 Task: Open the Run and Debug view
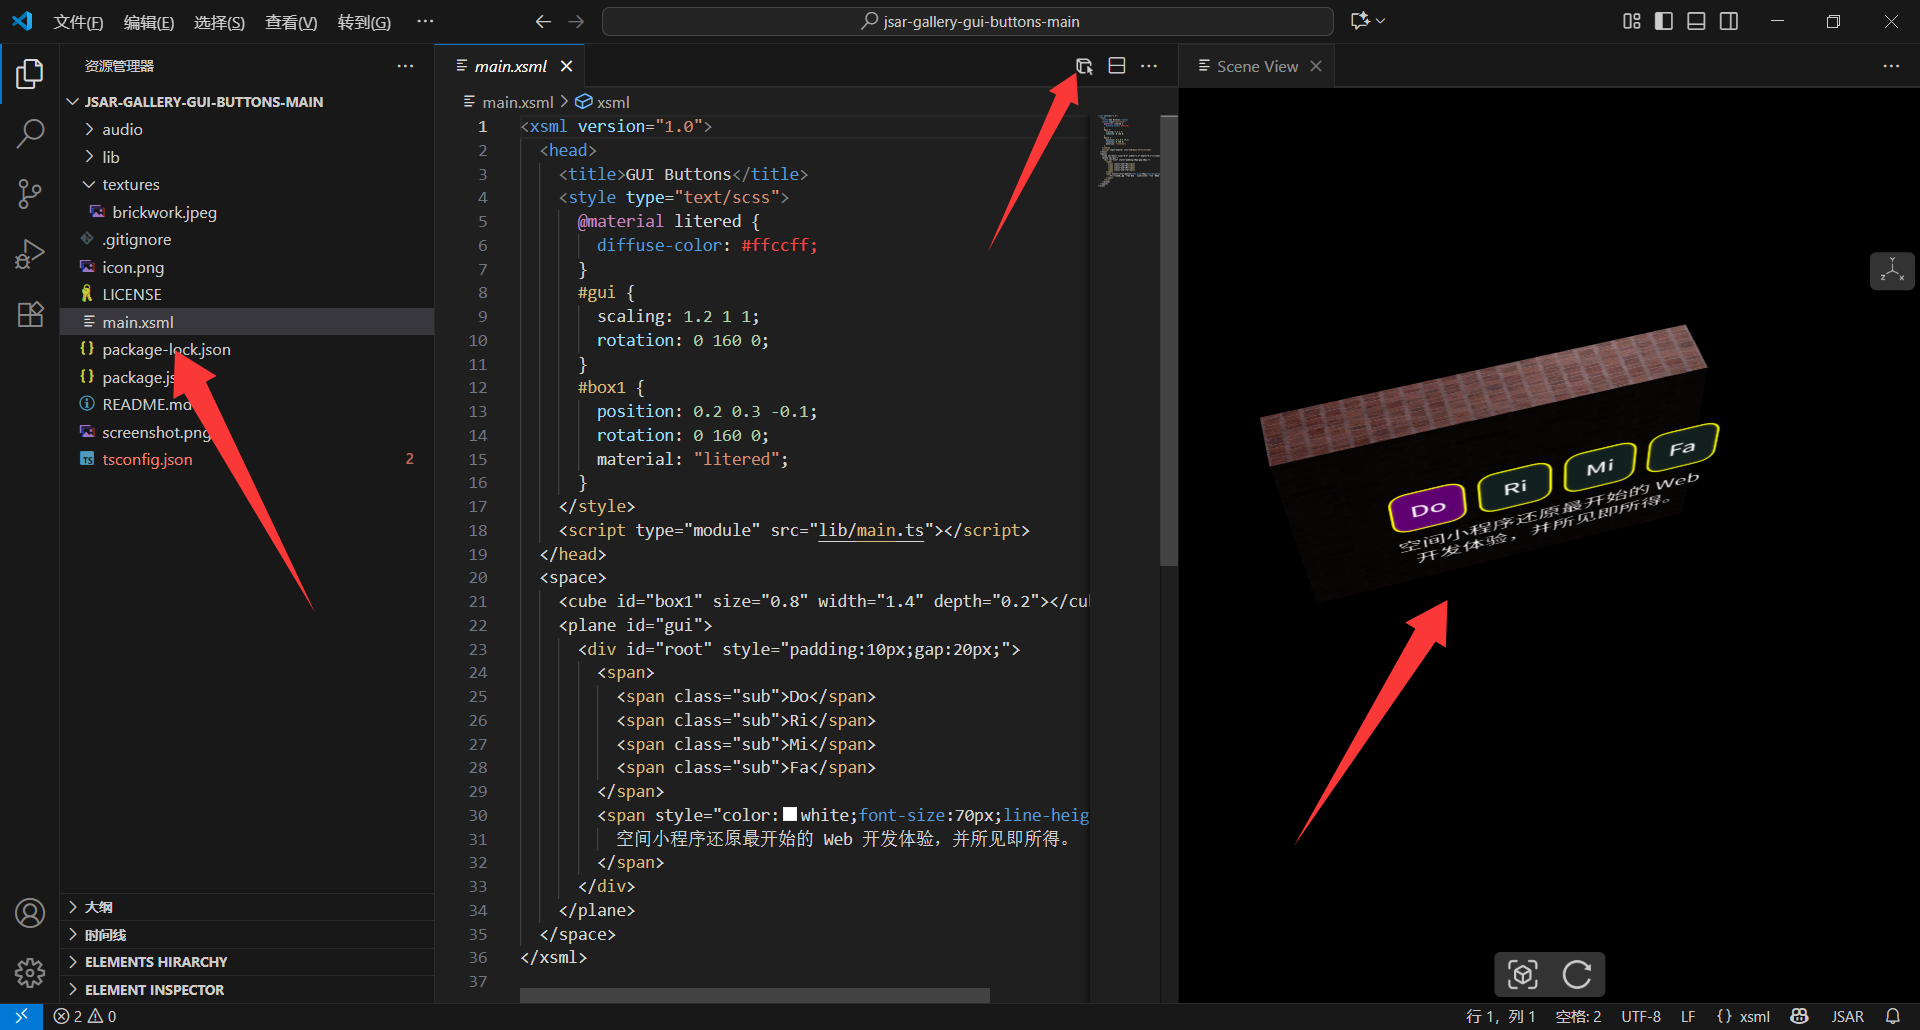click(x=30, y=254)
